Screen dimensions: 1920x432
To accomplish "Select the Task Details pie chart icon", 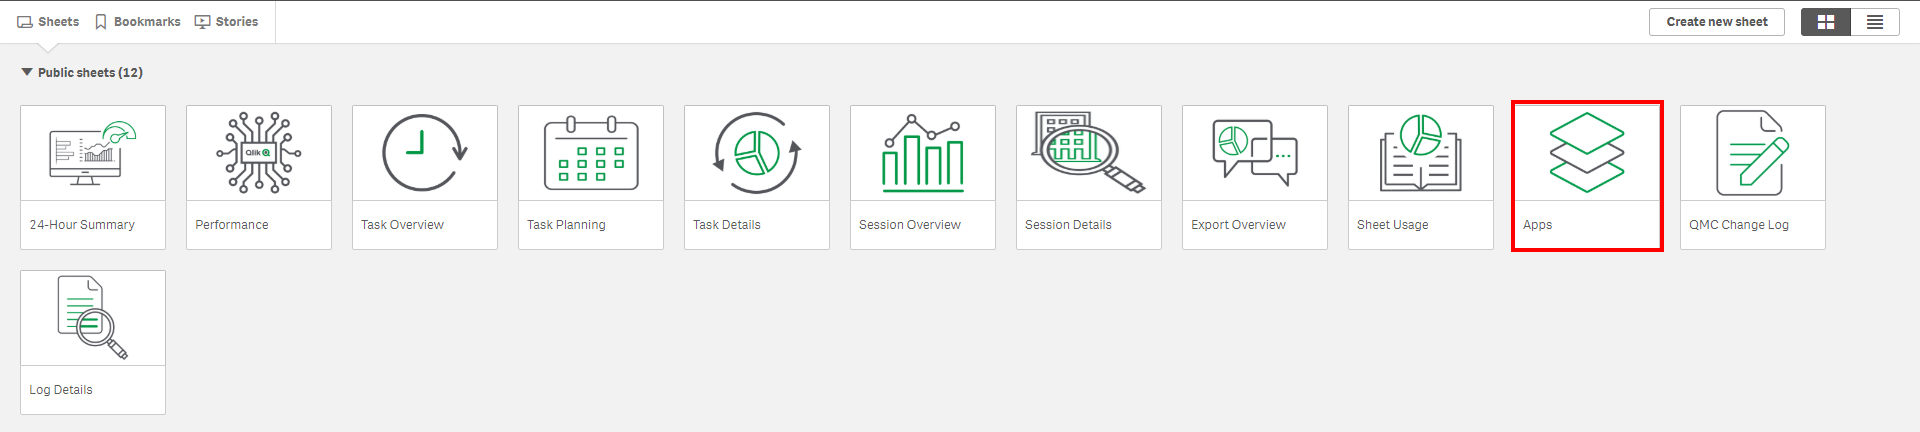I will tap(757, 153).
